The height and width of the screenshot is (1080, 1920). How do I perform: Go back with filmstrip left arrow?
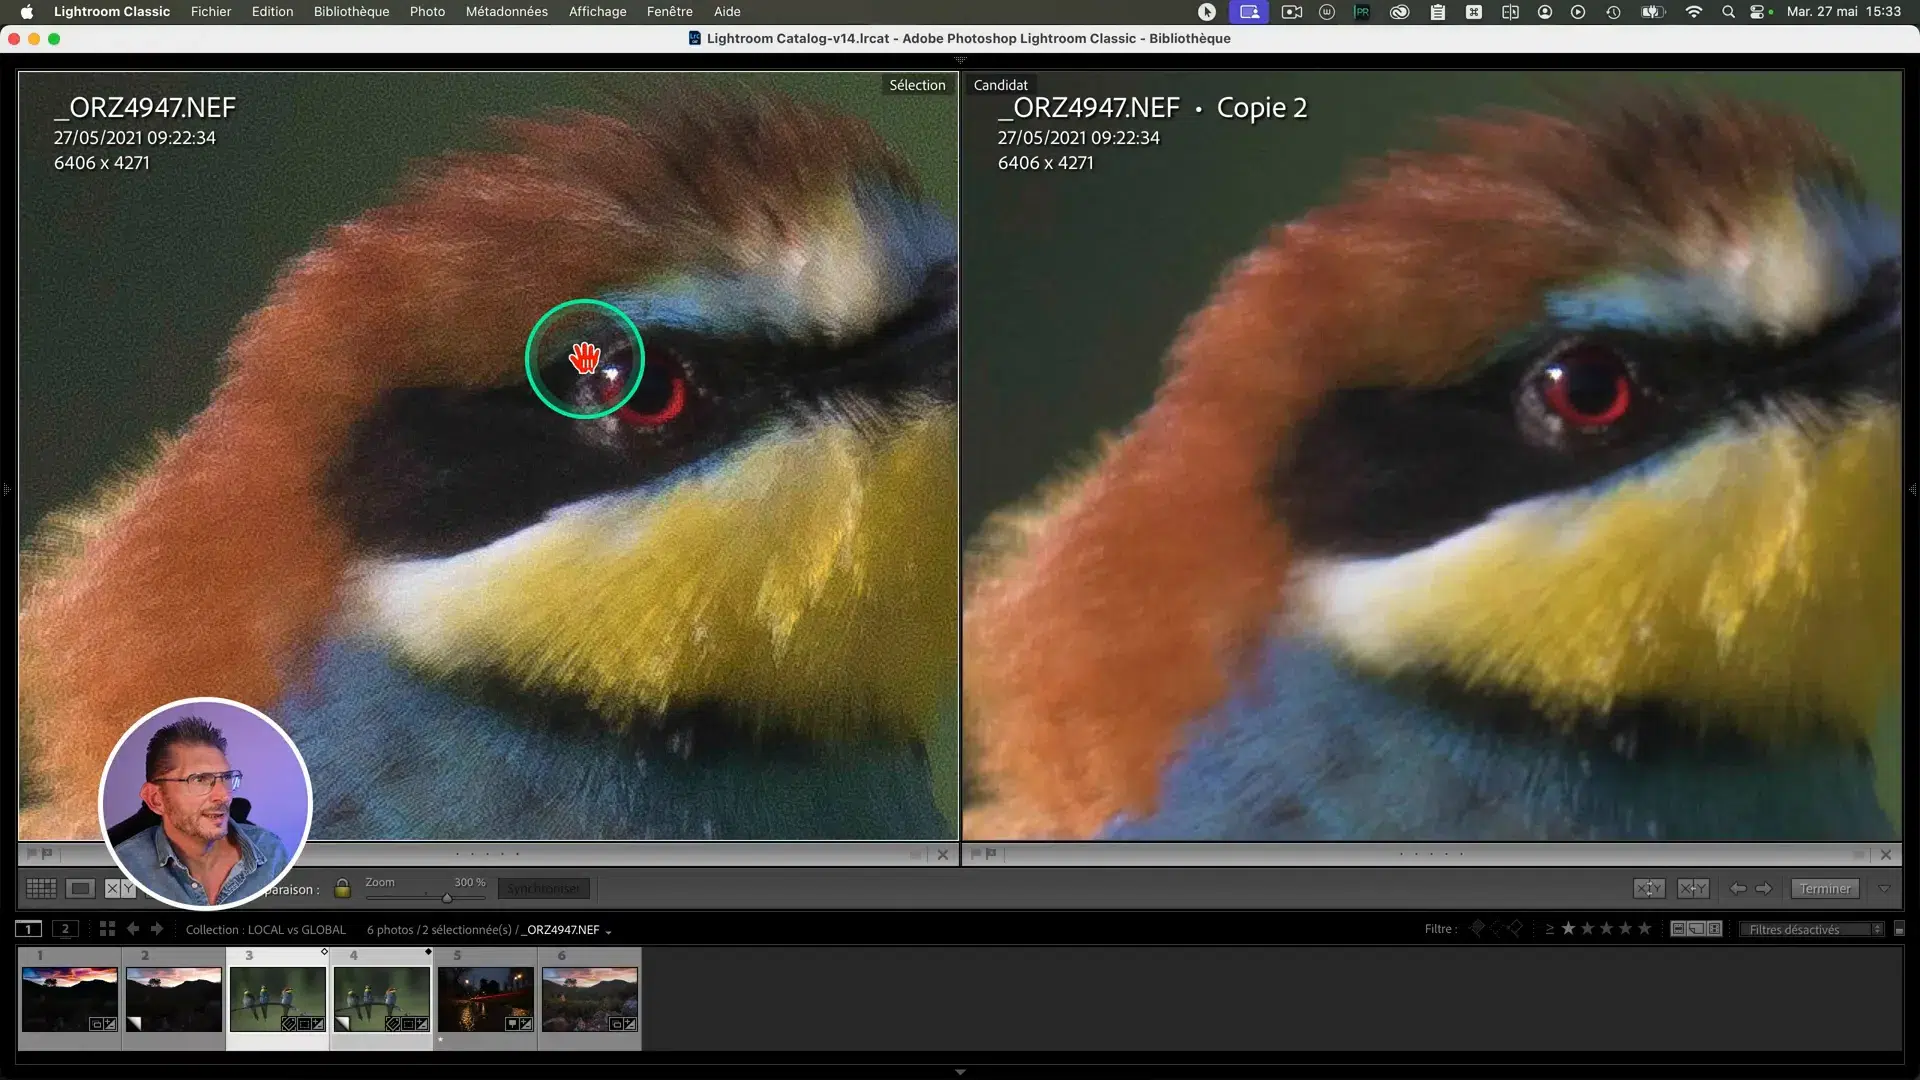tap(133, 929)
